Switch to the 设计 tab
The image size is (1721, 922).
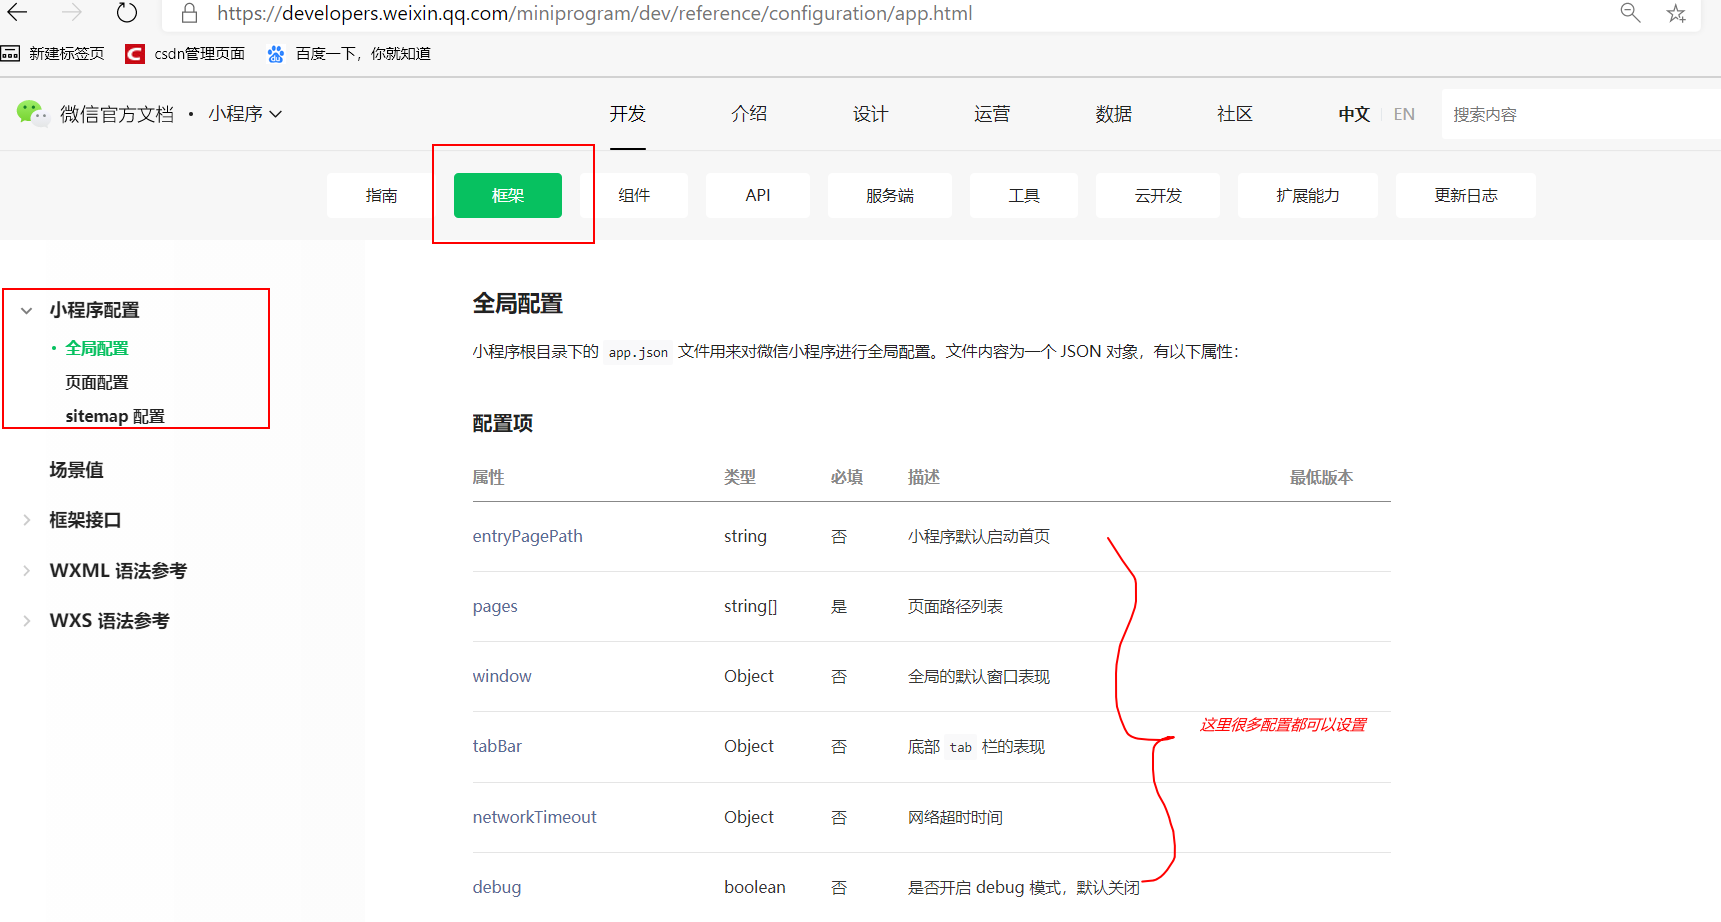point(869,113)
